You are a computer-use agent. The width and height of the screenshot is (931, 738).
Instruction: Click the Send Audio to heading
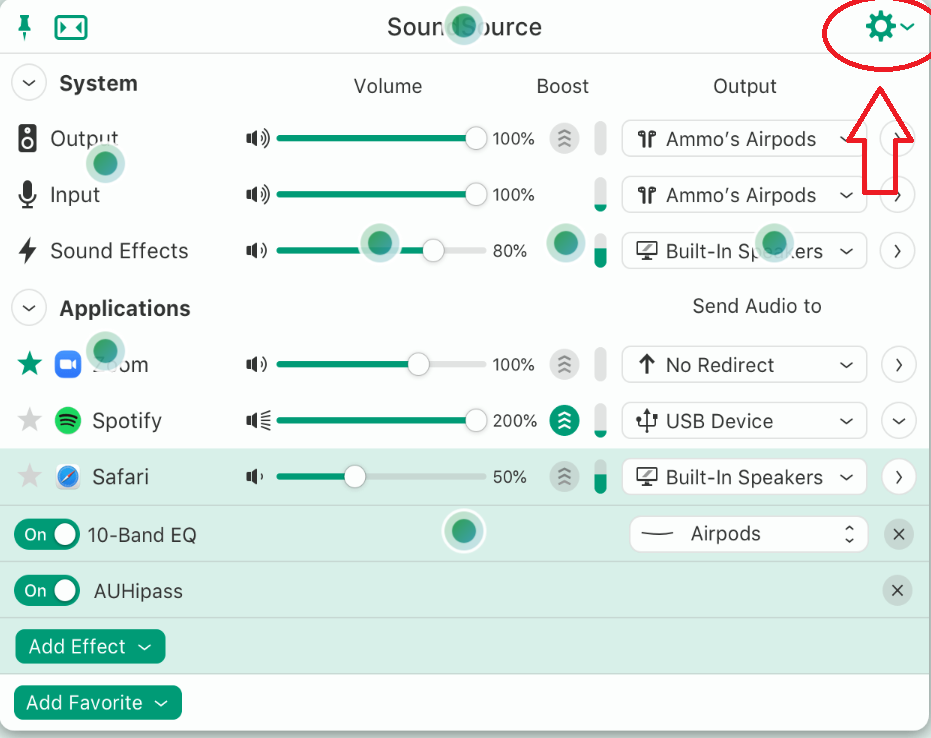click(x=757, y=306)
